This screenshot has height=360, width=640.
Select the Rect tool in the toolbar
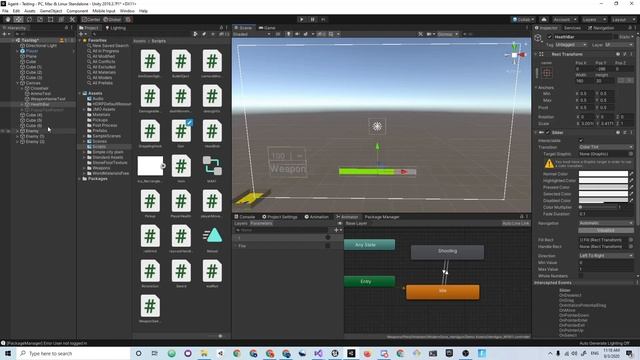[x=51, y=19]
